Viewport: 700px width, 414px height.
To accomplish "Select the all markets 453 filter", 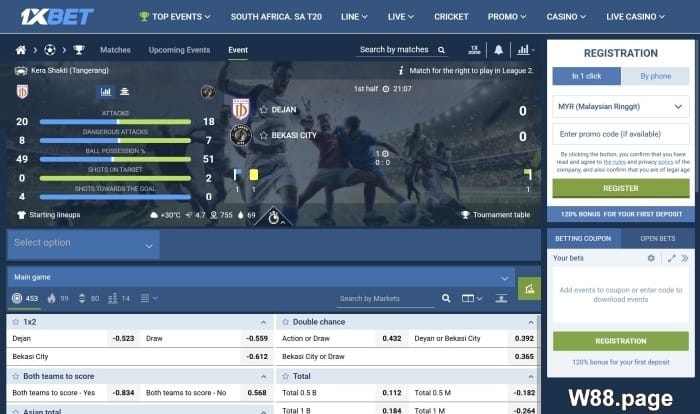I will click(25, 298).
